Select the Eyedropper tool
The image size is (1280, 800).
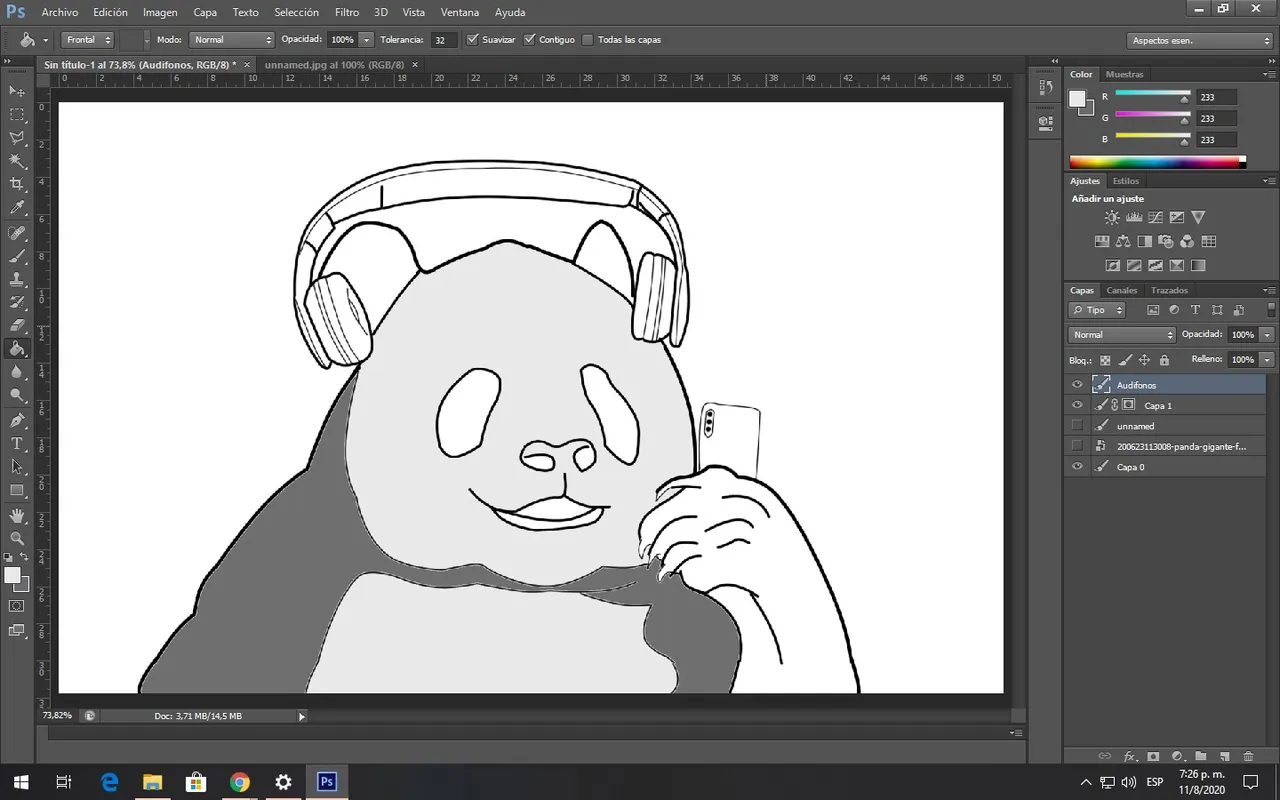click(x=17, y=208)
